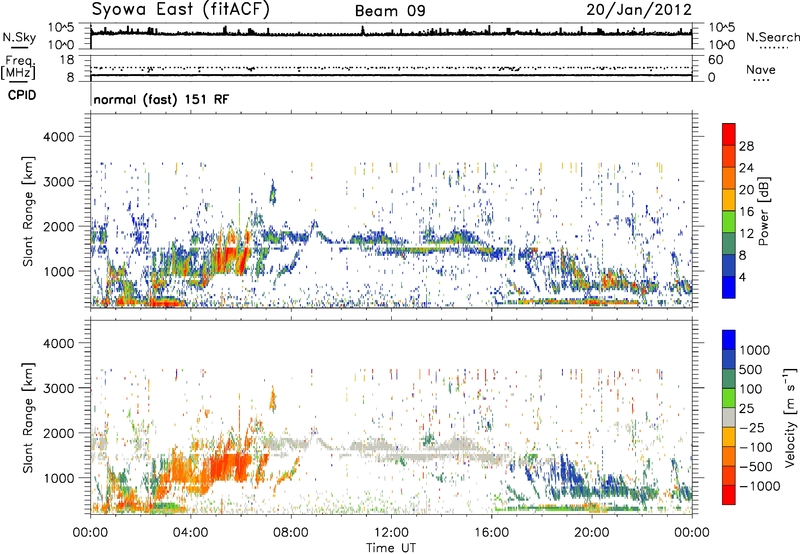Pick the top red segment of power color bar

729,135
